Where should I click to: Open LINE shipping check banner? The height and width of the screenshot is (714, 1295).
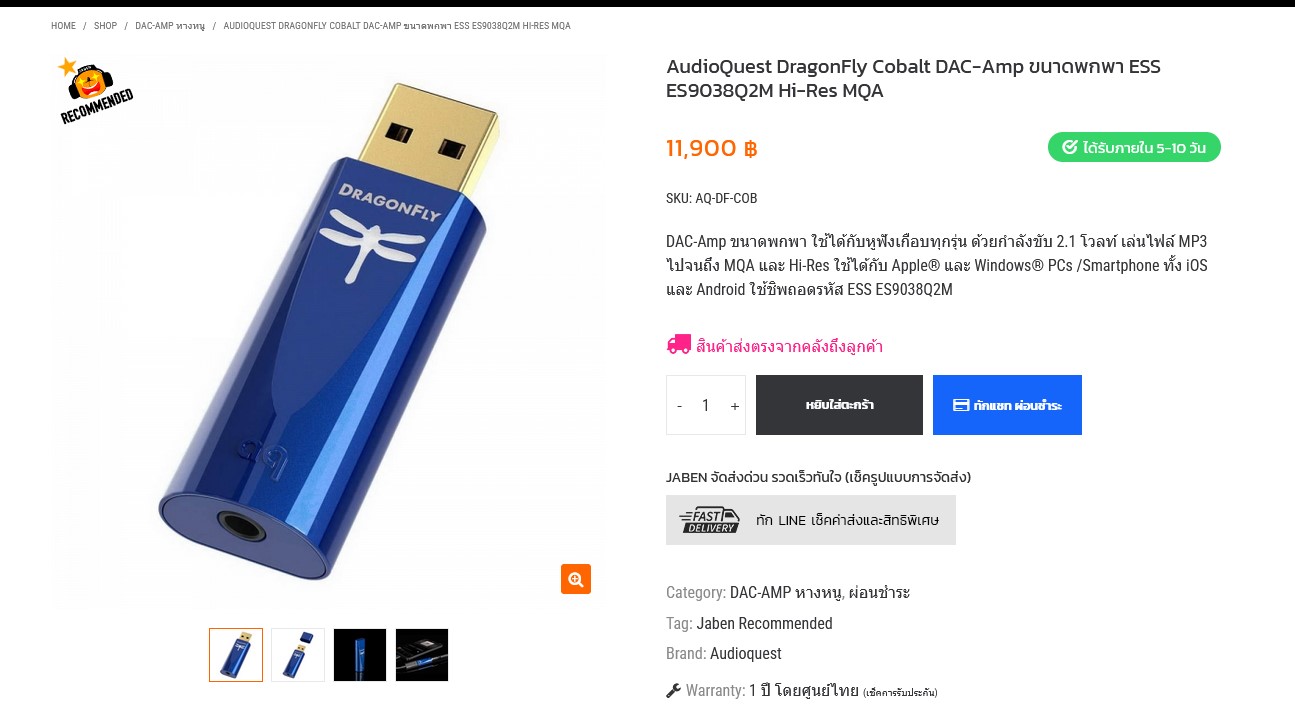(x=811, y=520)
